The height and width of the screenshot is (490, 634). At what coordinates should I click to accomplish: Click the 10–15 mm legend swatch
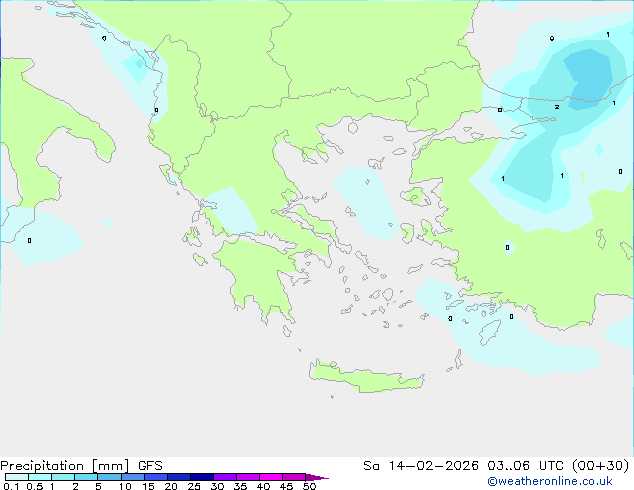tap(133, 477)
